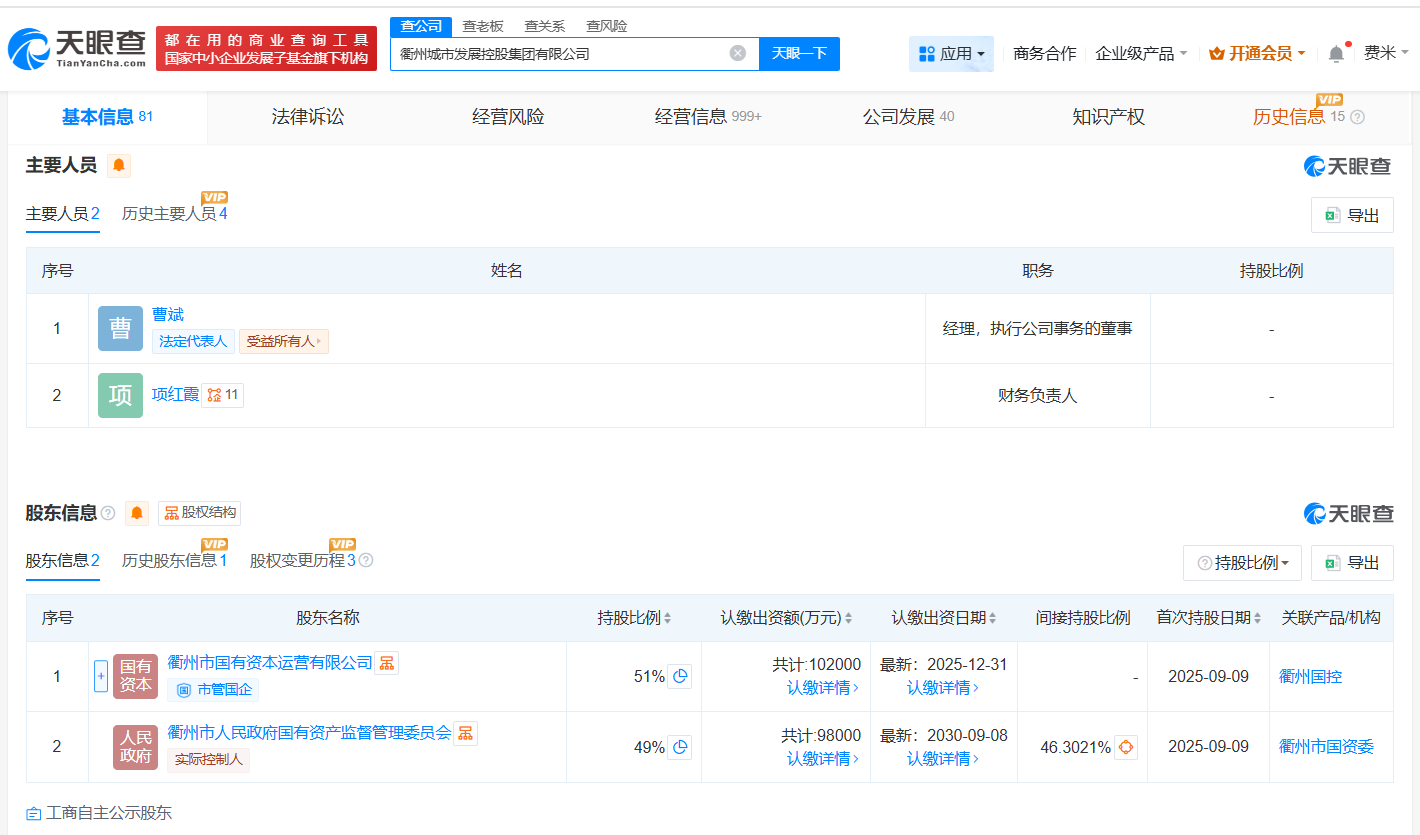The height and width of the screenshot is (835, 1420).
Task: Switch to 法律诉讼 tab
Action: (x=307, y=117)
